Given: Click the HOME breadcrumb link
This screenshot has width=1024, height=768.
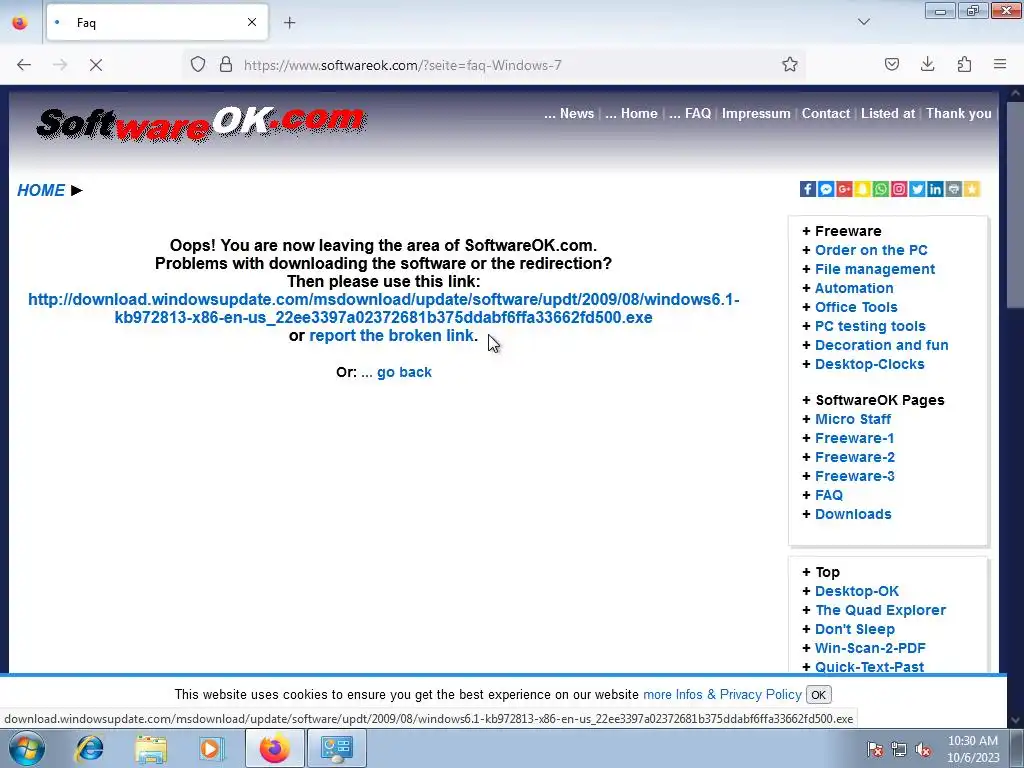Looking at the screenshot, I should pos(41,190).
